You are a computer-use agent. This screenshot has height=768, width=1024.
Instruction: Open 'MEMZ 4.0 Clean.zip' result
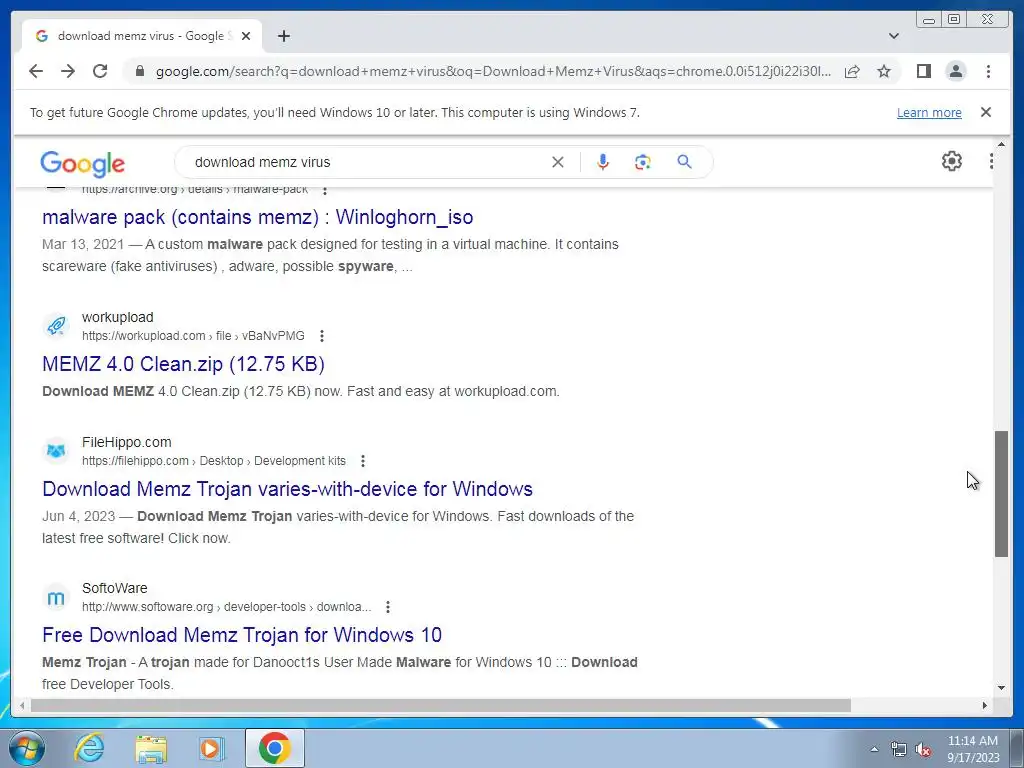tap(183, 364)
